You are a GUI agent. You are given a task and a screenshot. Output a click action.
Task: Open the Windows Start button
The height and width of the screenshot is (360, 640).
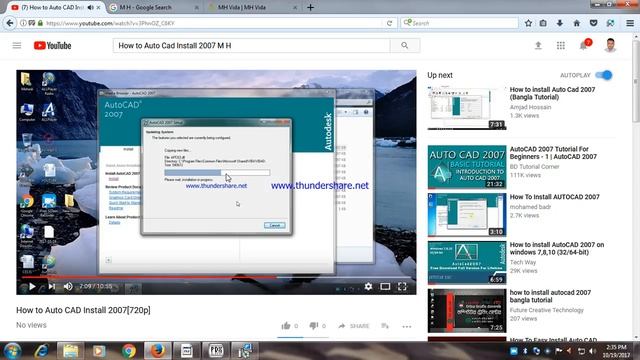point(12,351)
